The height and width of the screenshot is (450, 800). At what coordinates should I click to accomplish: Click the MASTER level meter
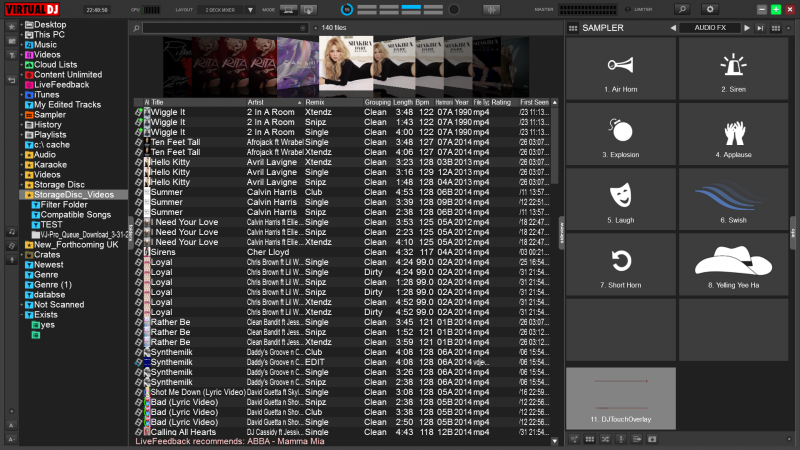587,10
